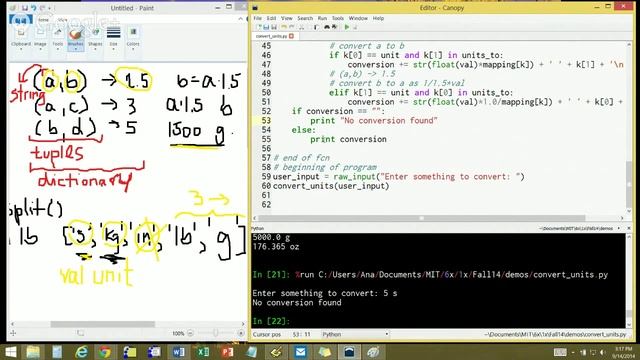This screenshot has height=360, width=640.
Task: Open PowerPoint from the taskbar
Action: [x=227, y=351]
